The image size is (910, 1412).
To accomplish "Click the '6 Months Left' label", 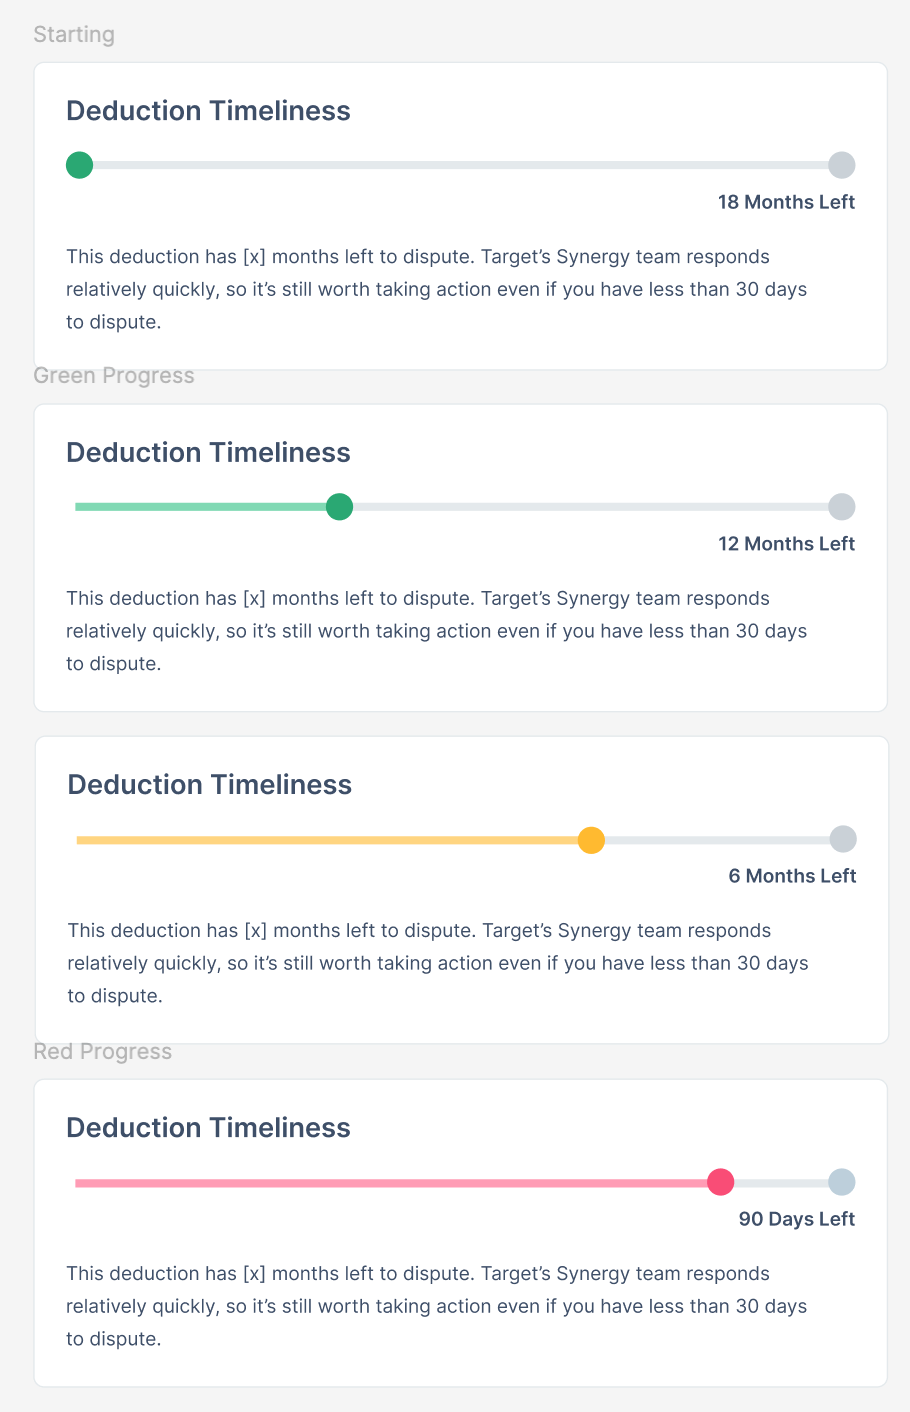I will [792, 876].
